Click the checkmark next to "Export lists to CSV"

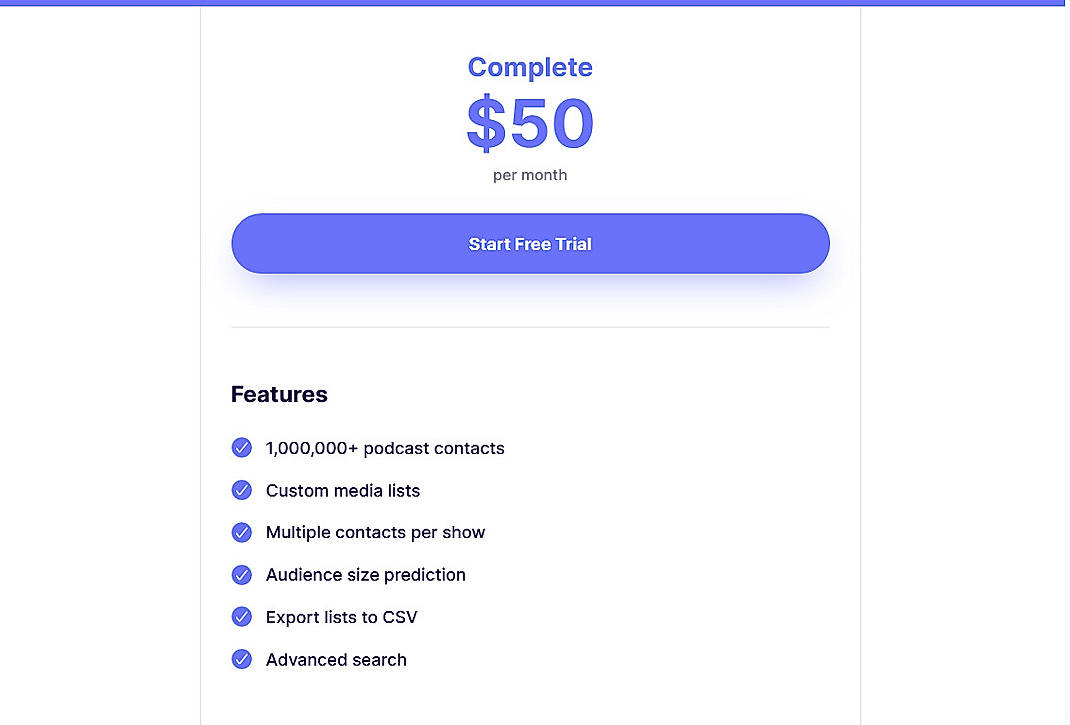(x=242, y=617)
